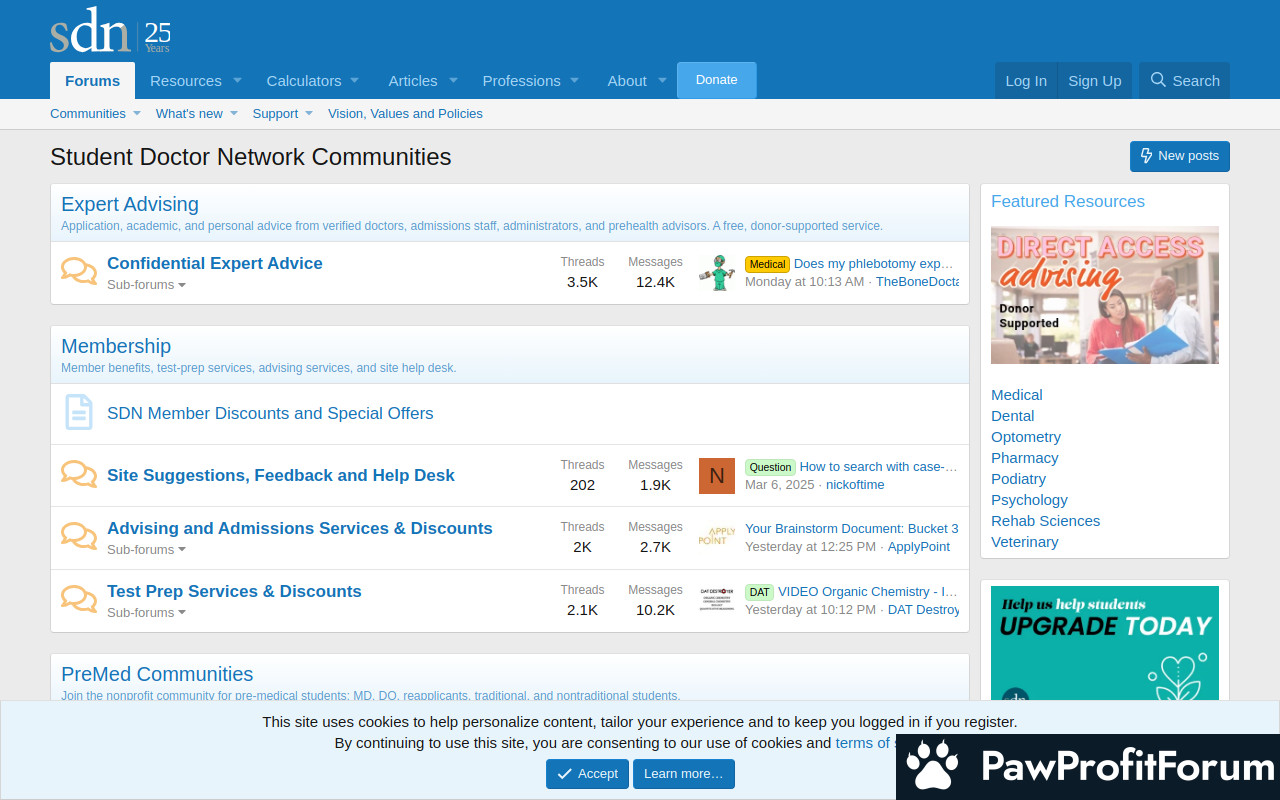The image size is (1280, 800).
Task: Click the Direct Access Advising banner image
Action: (1104, 295)
